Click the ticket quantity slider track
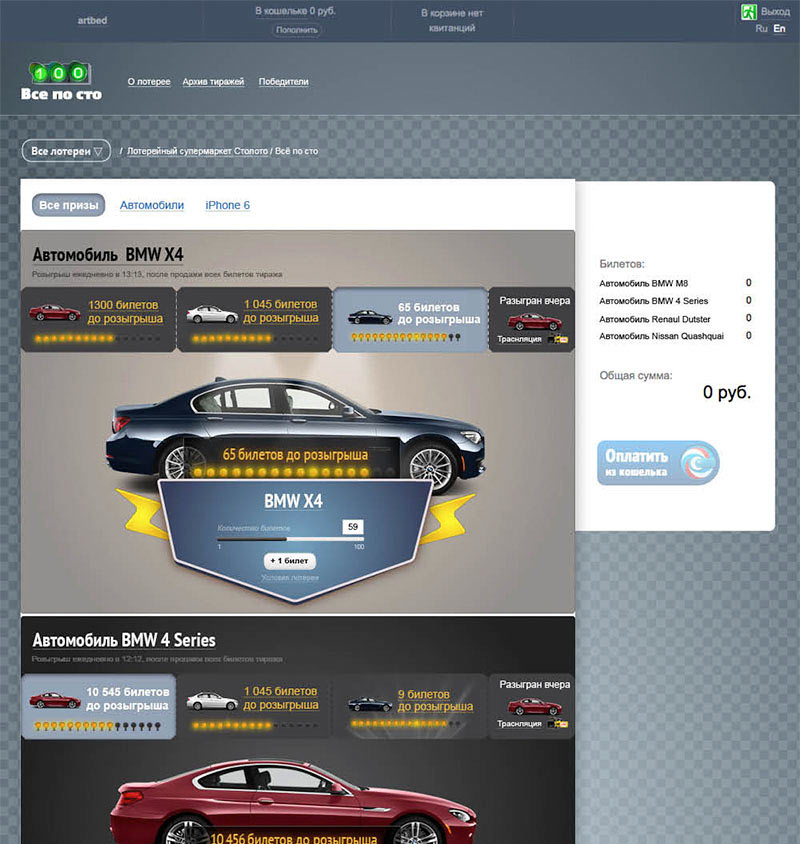The width and height of the screenshot is (800, 844). (x=290, y=537)
